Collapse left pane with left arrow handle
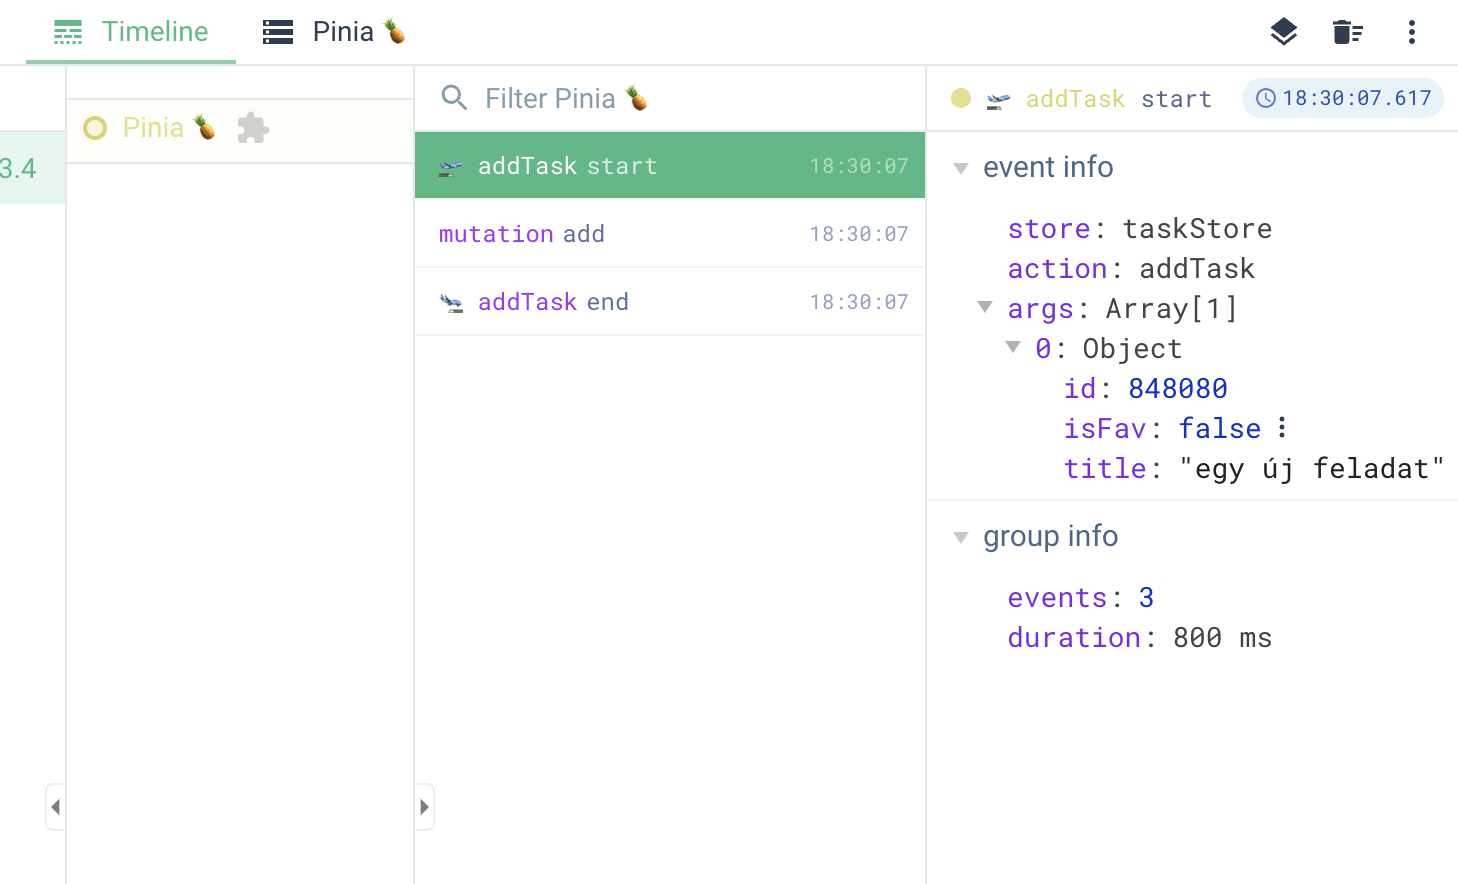 pos(56,807)
